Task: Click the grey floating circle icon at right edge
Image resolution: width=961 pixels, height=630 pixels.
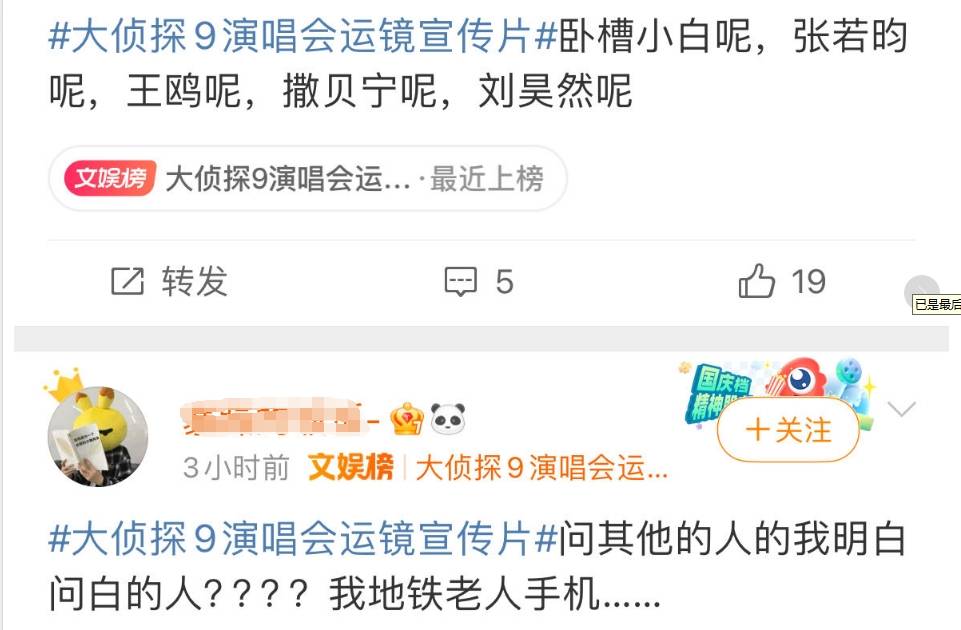Action: [x=921, y=289]
